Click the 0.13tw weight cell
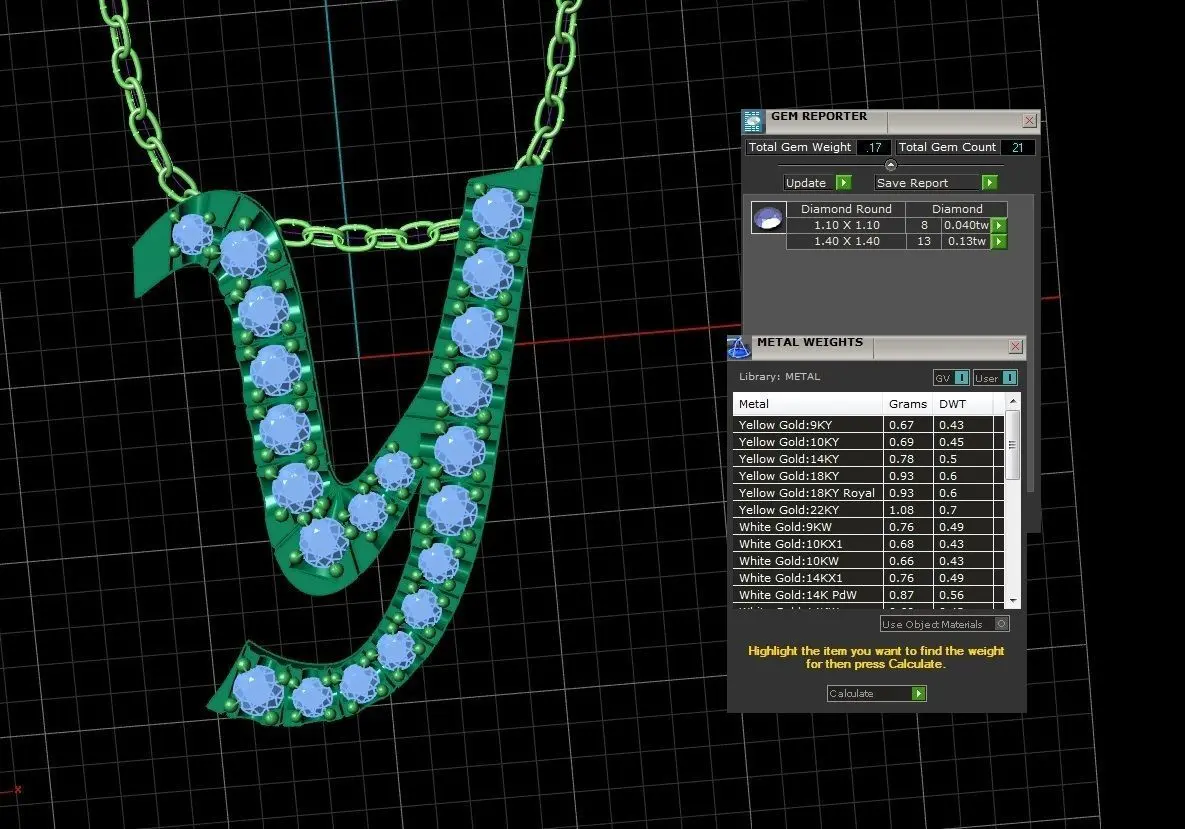This screenshot has width=1185, height=829. [x=966, y=242]
